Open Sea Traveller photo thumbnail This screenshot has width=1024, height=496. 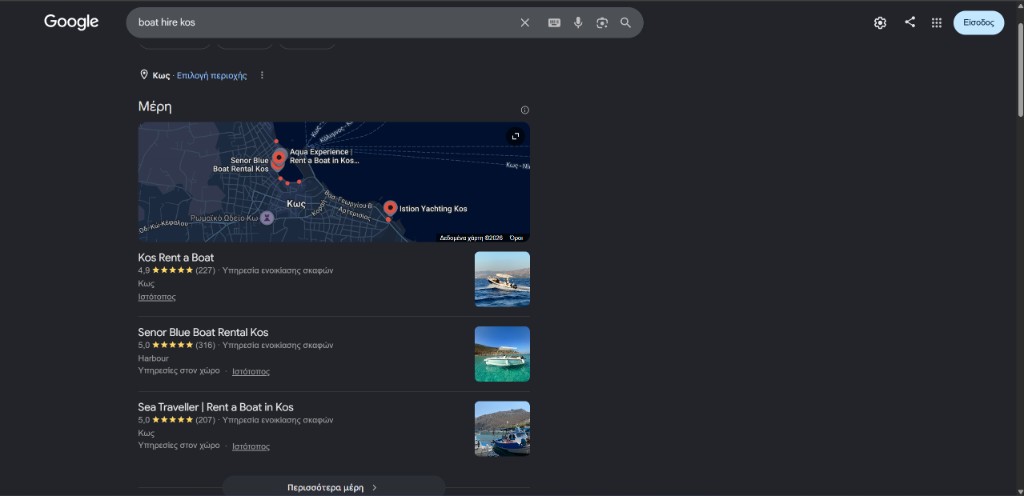point(502,429)
